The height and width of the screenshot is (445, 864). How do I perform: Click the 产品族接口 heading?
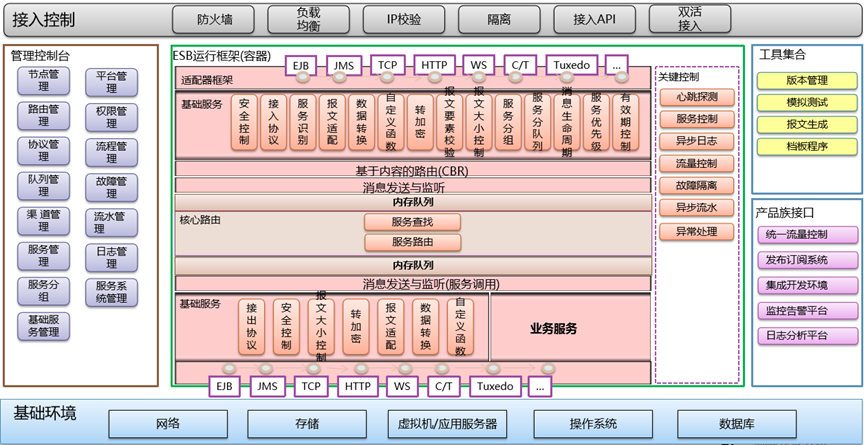[x=784, y=213]
